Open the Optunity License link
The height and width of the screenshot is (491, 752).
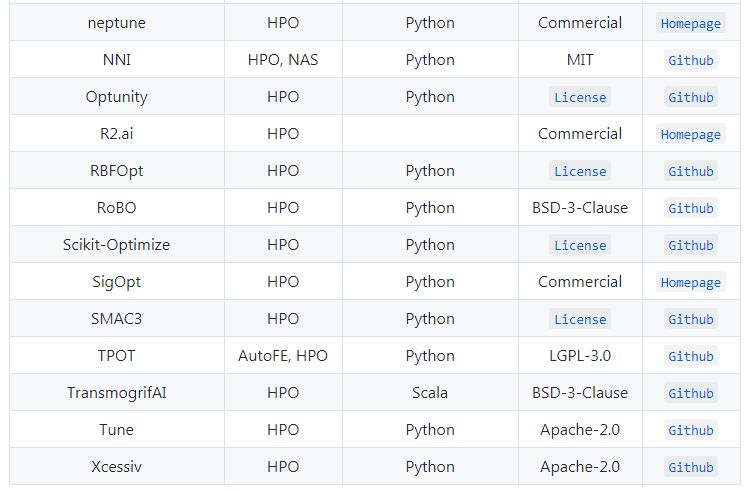click(580, 97)
